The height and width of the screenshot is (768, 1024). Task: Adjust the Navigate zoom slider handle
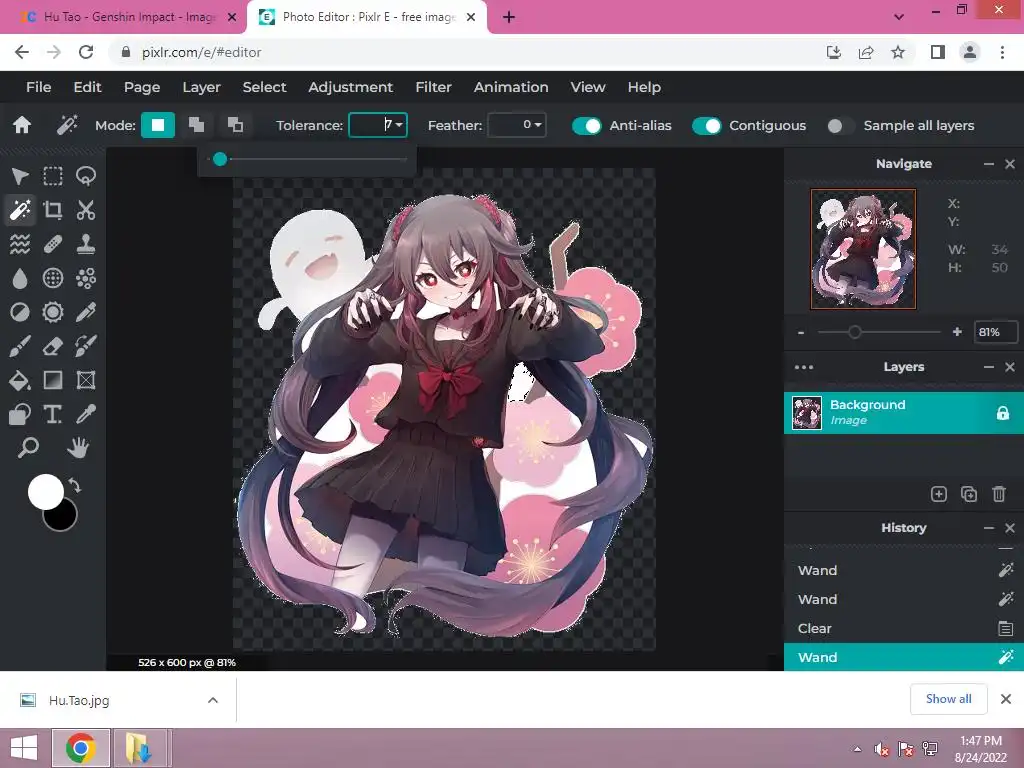855,332
